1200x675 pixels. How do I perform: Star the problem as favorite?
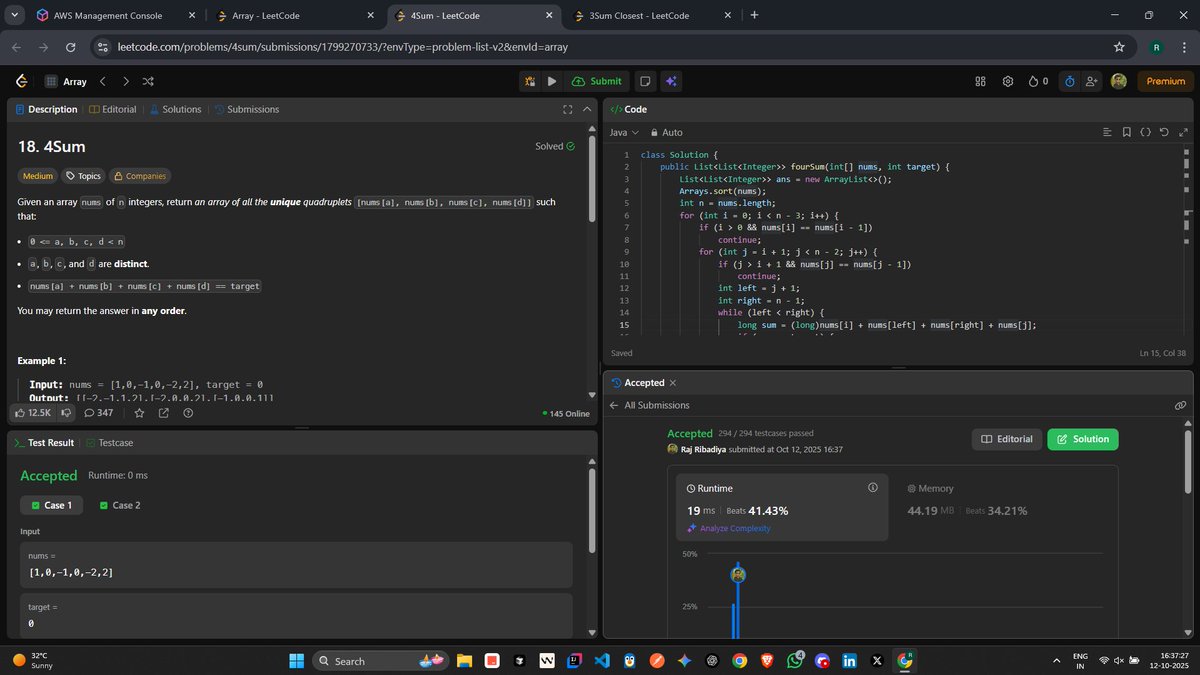tap(139, 412)
